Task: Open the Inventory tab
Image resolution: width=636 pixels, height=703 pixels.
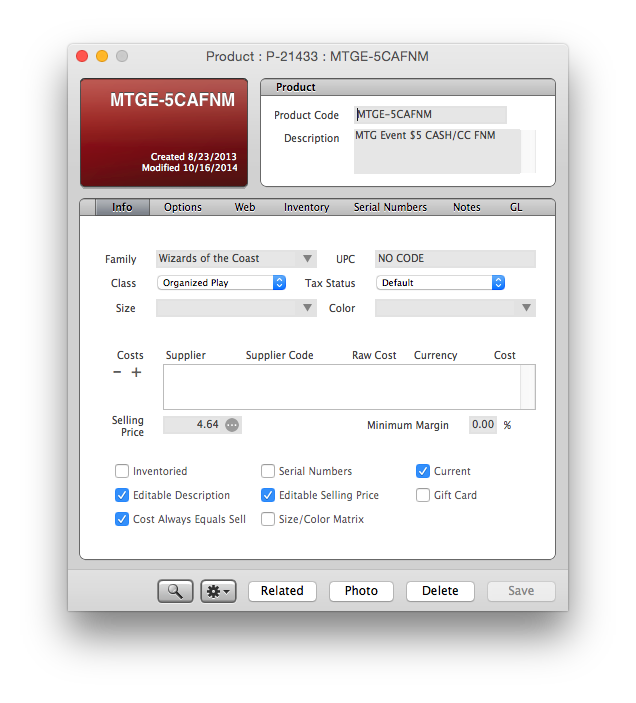Action: point(307,207)
